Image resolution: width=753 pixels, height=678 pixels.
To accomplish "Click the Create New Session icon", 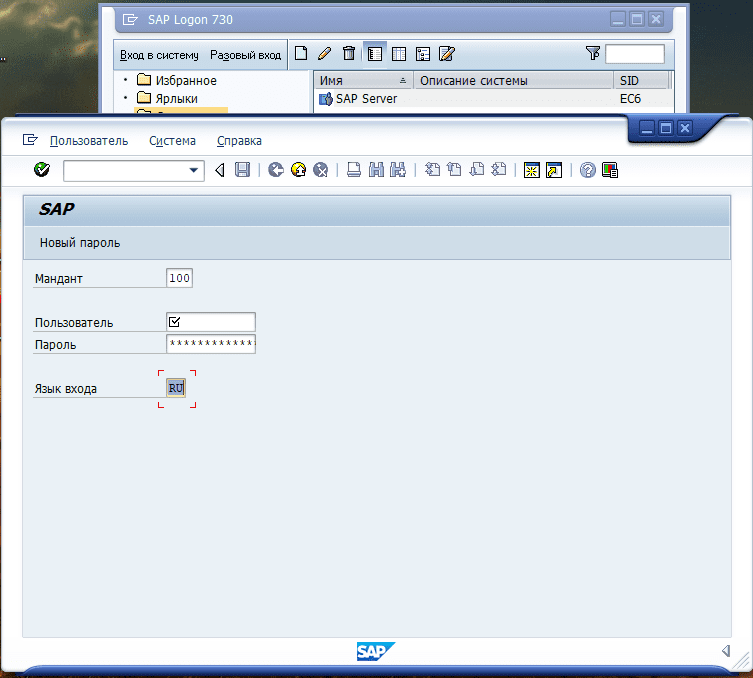I will pos(532,170).
